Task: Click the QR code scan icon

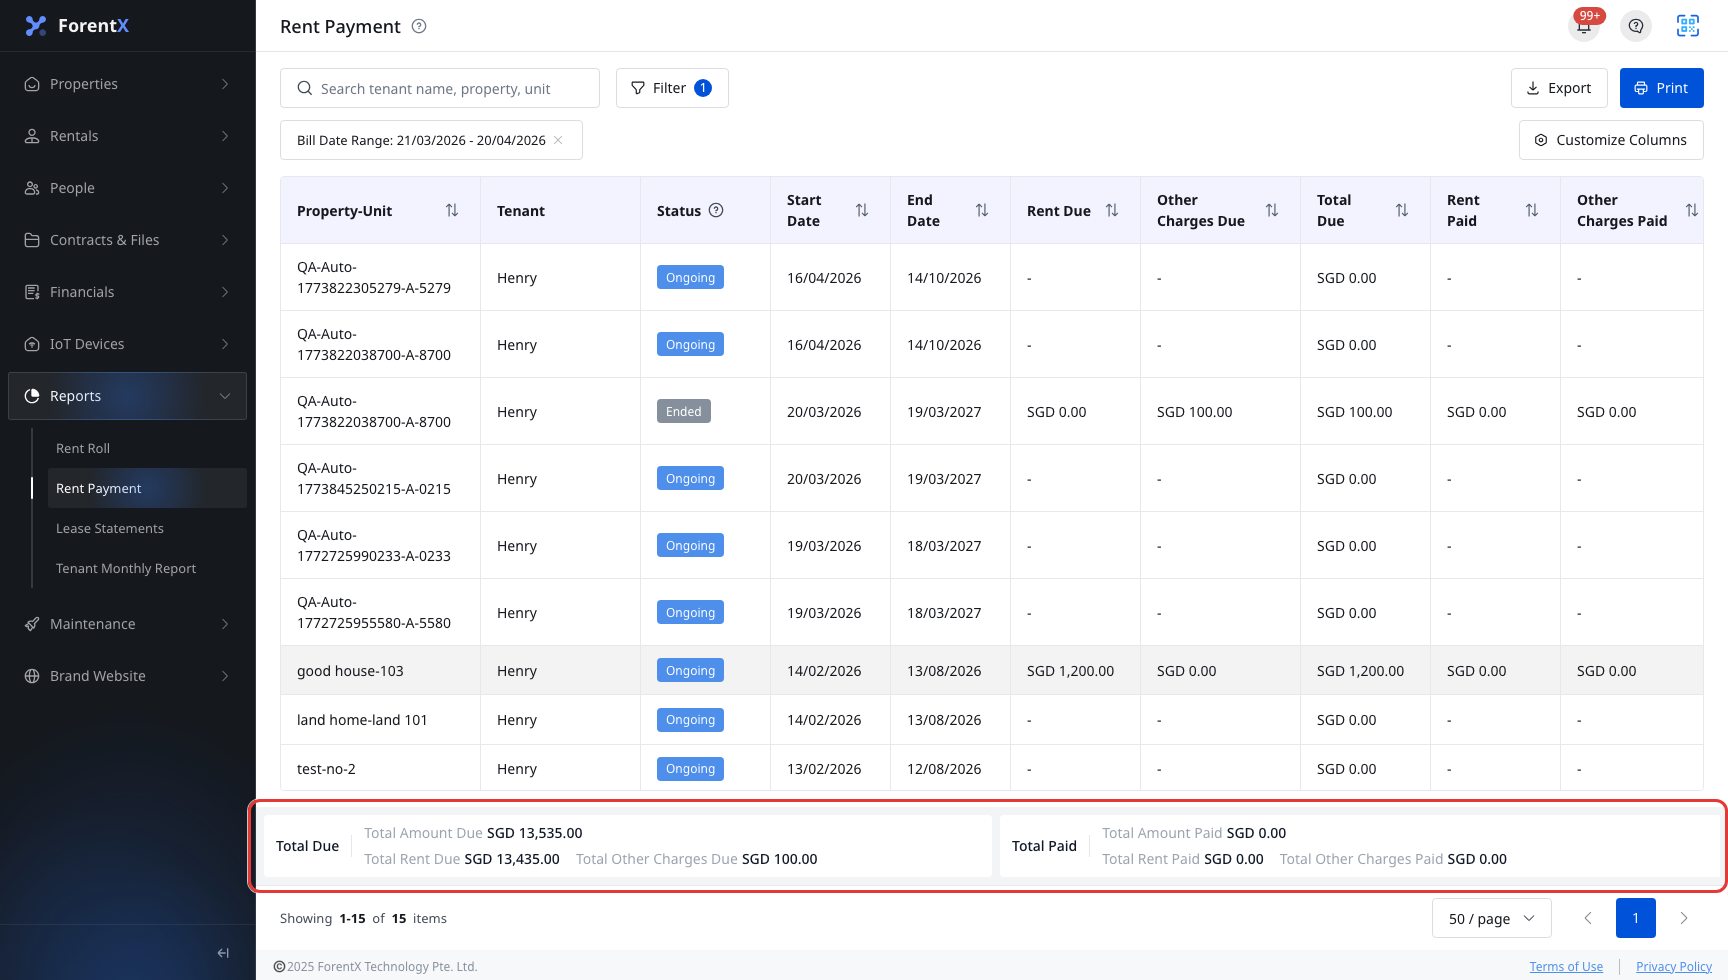Action: coord(1688,26)
